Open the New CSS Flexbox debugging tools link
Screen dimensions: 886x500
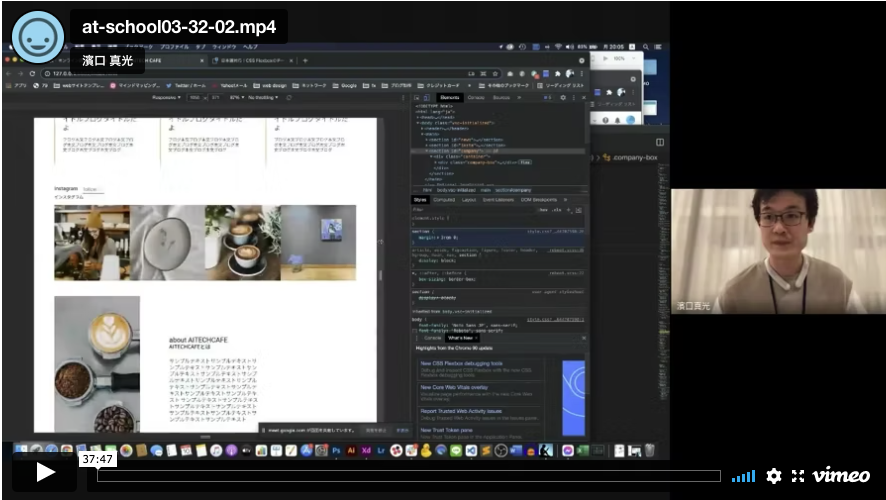(x=461, y=364)
